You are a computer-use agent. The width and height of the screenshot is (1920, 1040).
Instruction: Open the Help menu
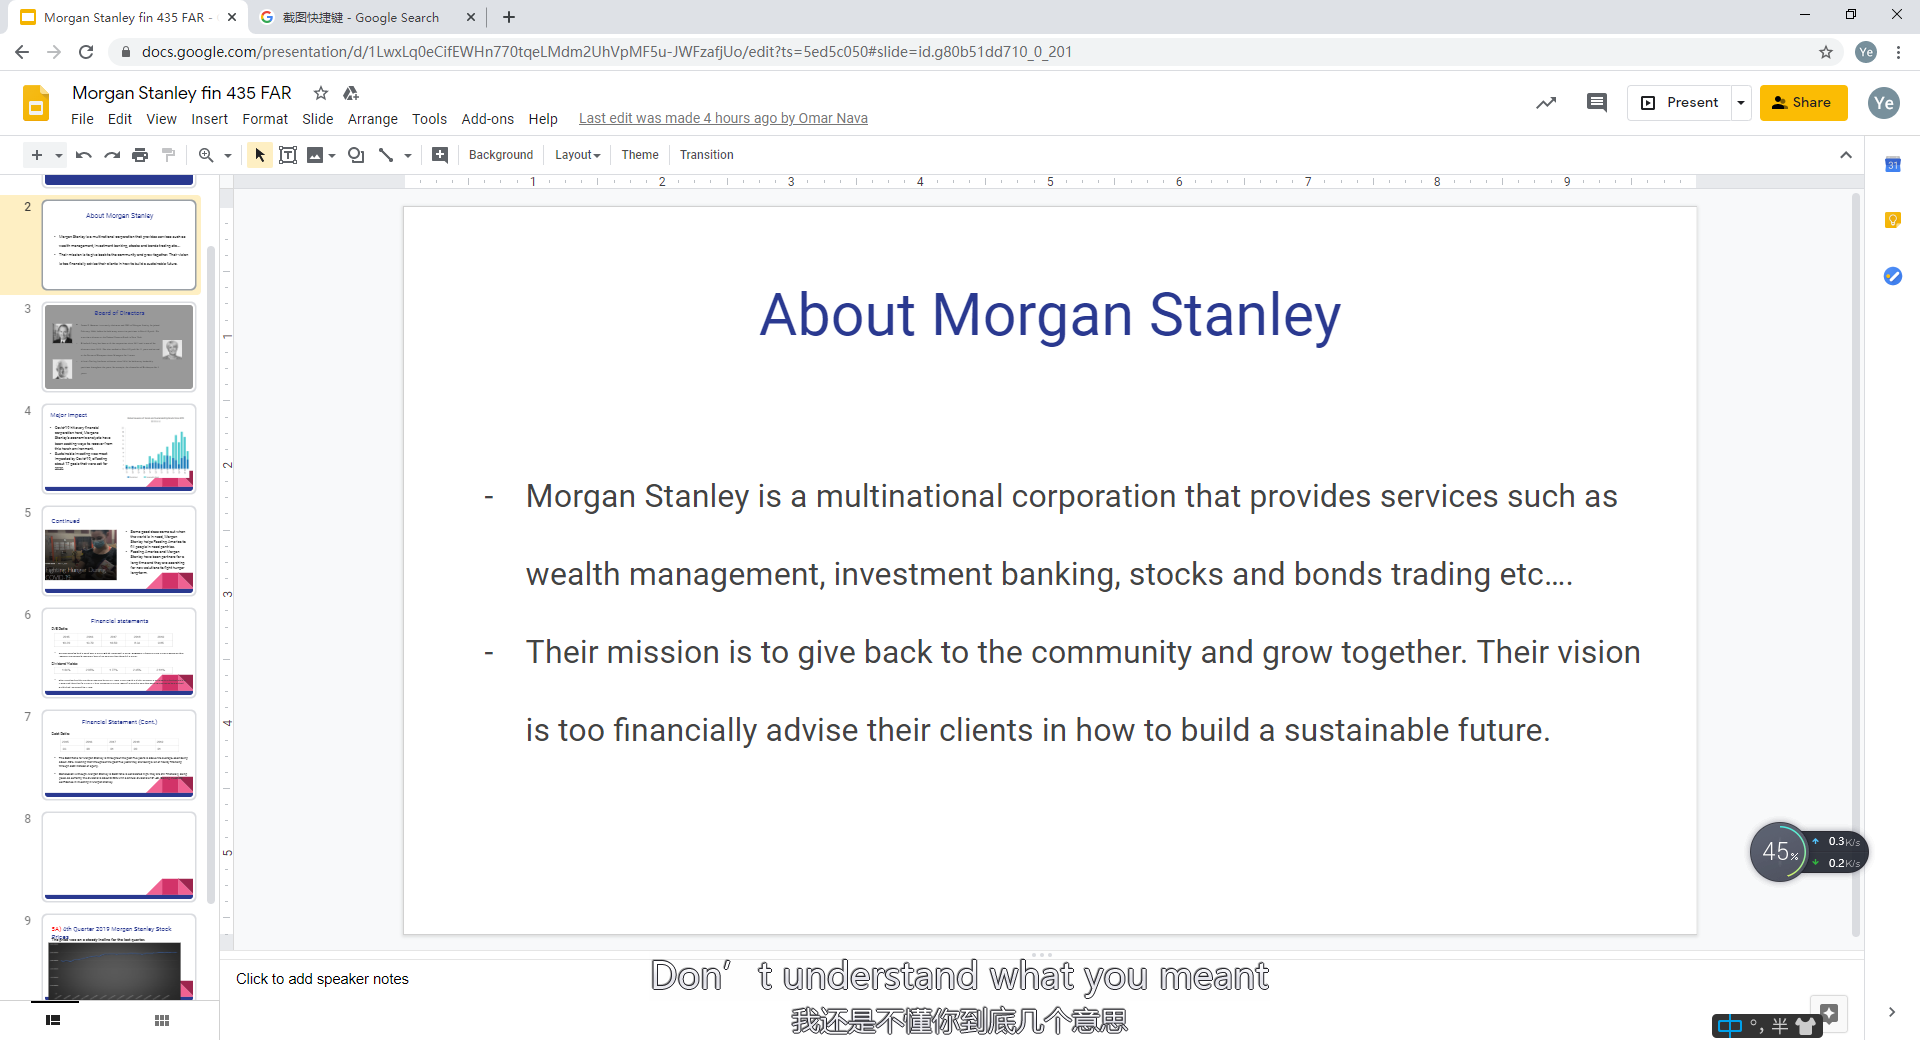(x=543, y=119)
